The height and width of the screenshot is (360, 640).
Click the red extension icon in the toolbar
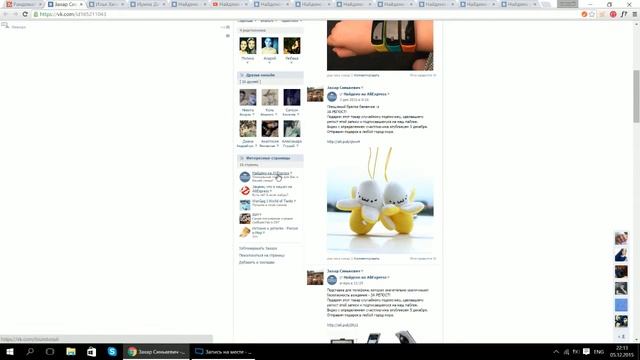click(x=613, y=14)
